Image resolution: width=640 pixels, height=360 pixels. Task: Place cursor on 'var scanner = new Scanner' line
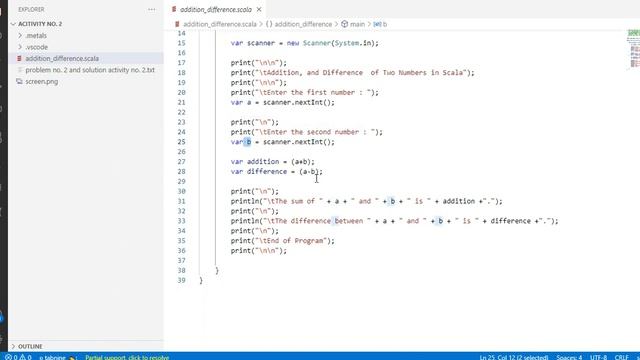tap(304, 43)
